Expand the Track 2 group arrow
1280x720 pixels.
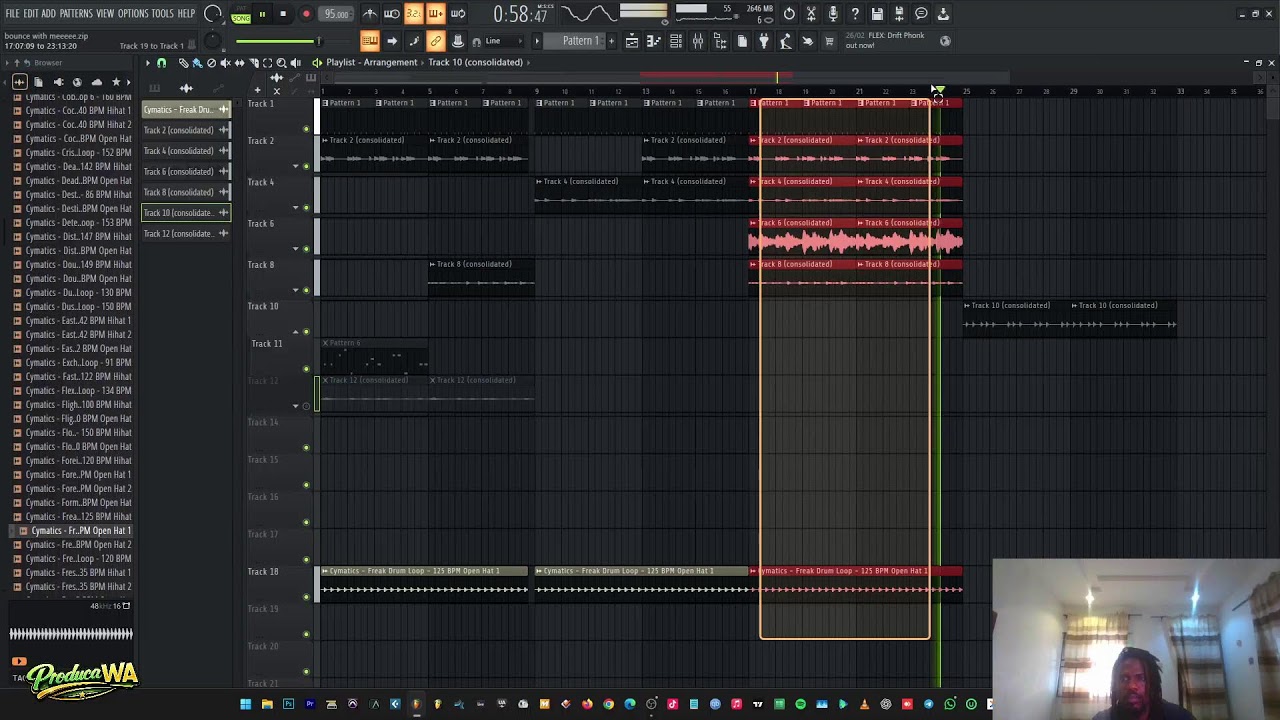click(295, 166)
